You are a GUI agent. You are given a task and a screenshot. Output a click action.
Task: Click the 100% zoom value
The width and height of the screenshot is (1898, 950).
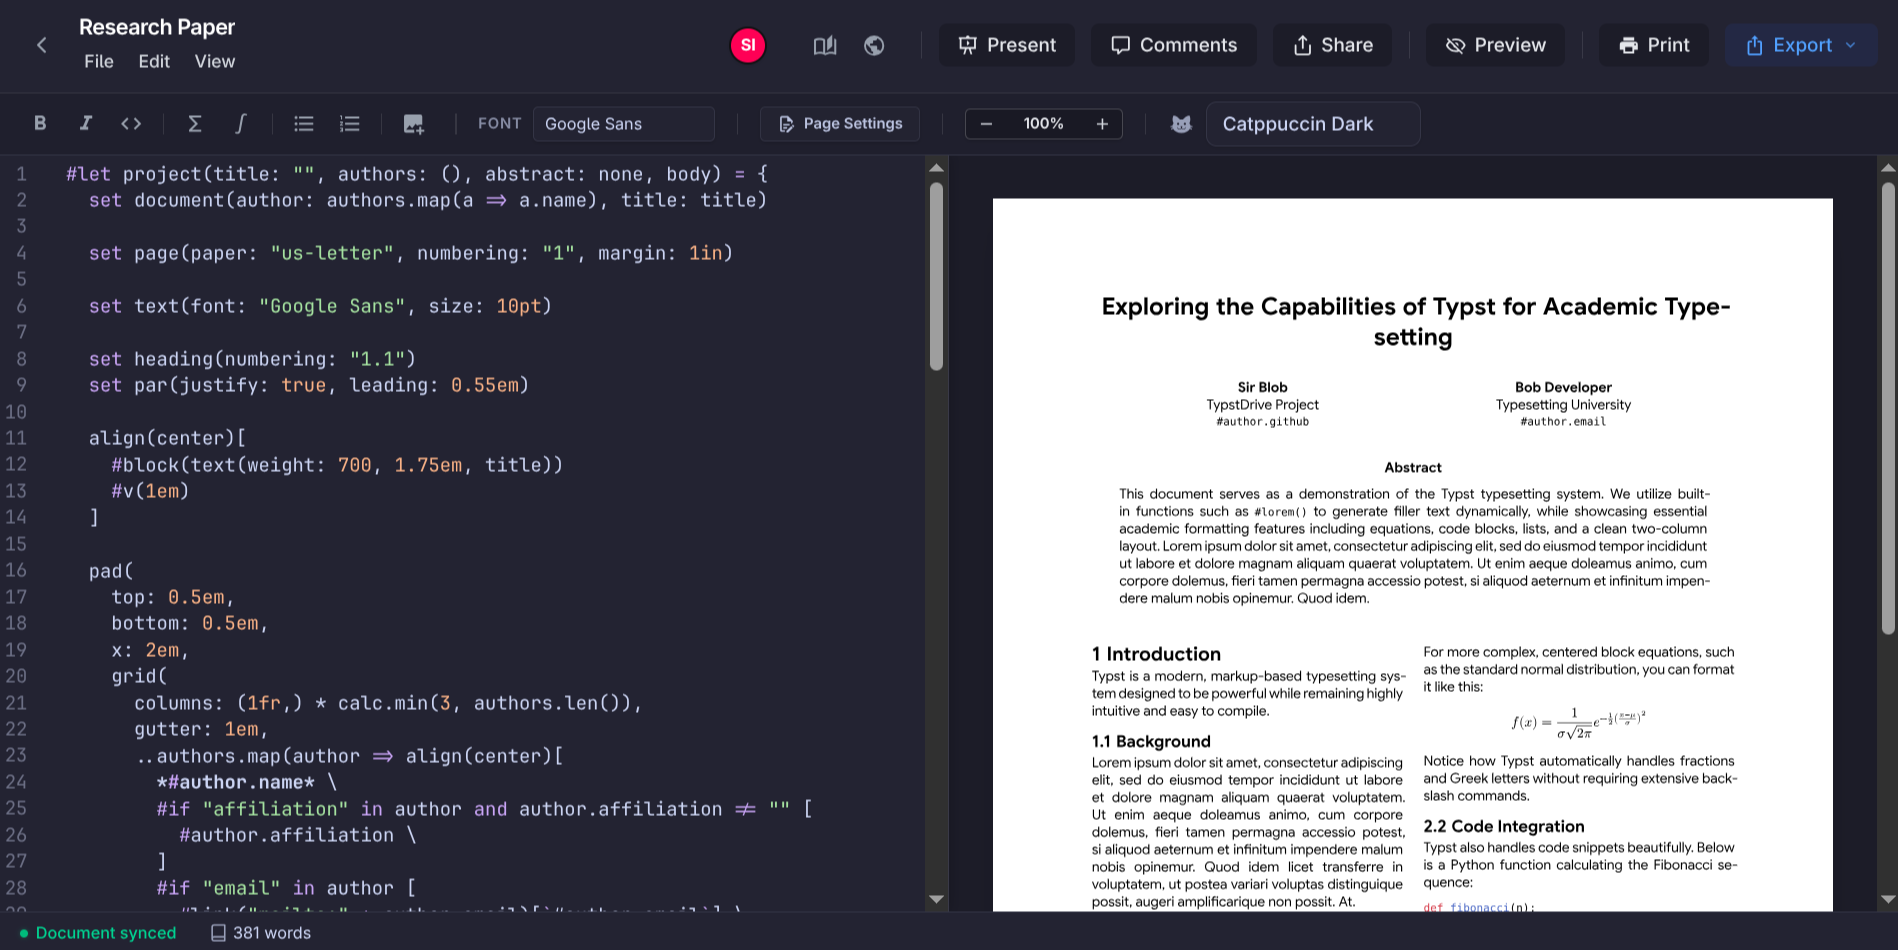pos(1043,124)
